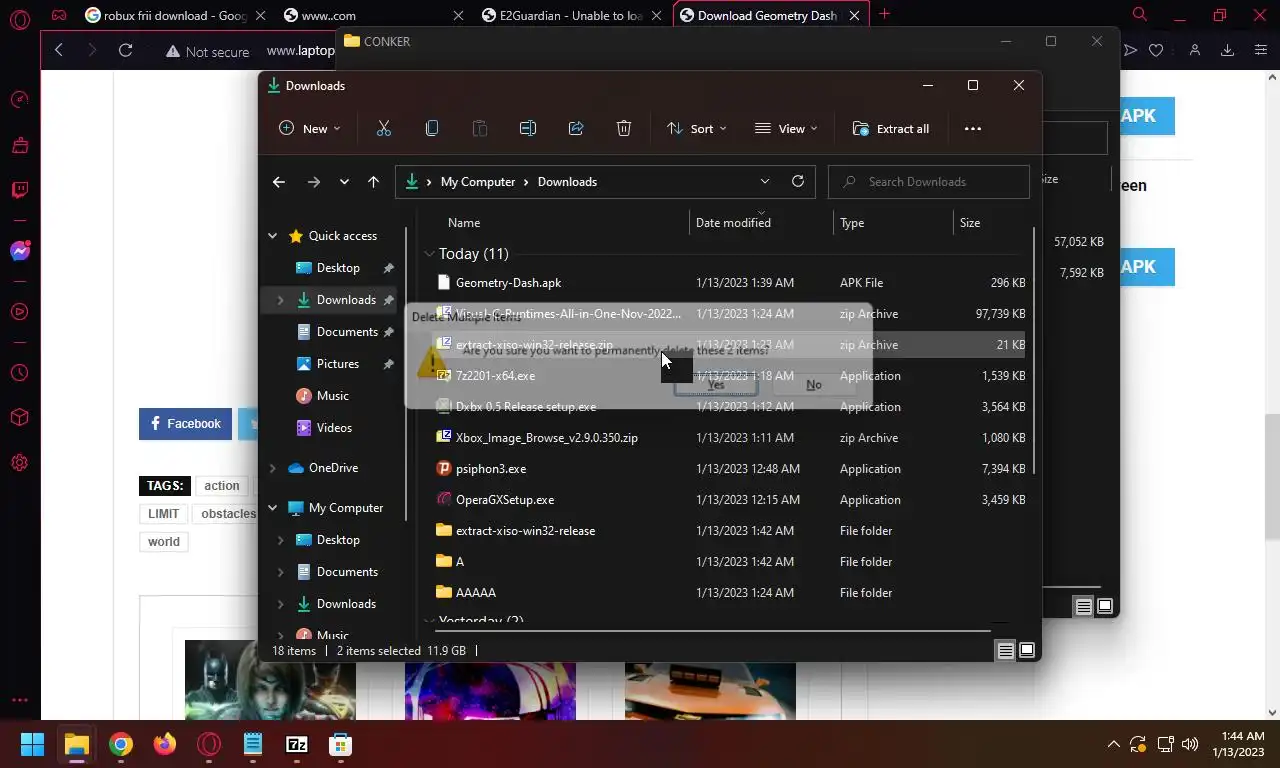This screenshot has height=768, width=1280.
Task: Expand Documents under My Computer
Action: (x=280, y=572)
